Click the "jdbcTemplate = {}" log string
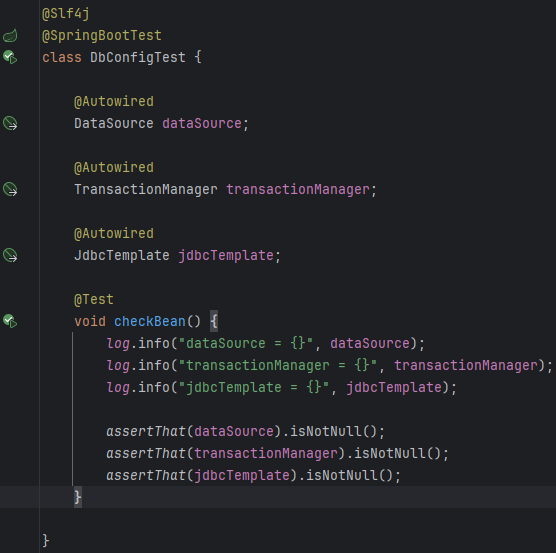 click(x=254, y=387)
